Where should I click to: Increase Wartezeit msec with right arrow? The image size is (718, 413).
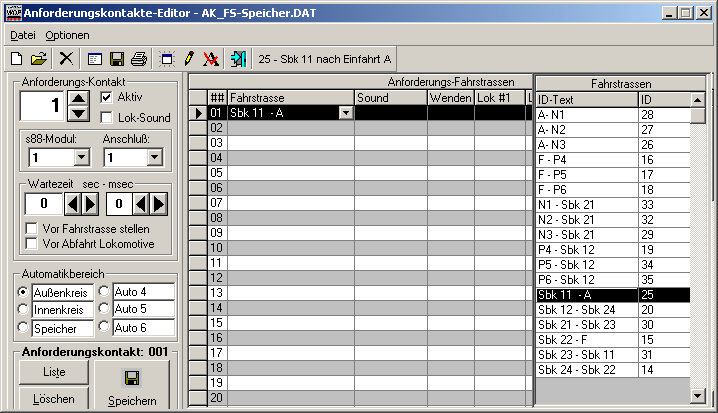(158, 204)
